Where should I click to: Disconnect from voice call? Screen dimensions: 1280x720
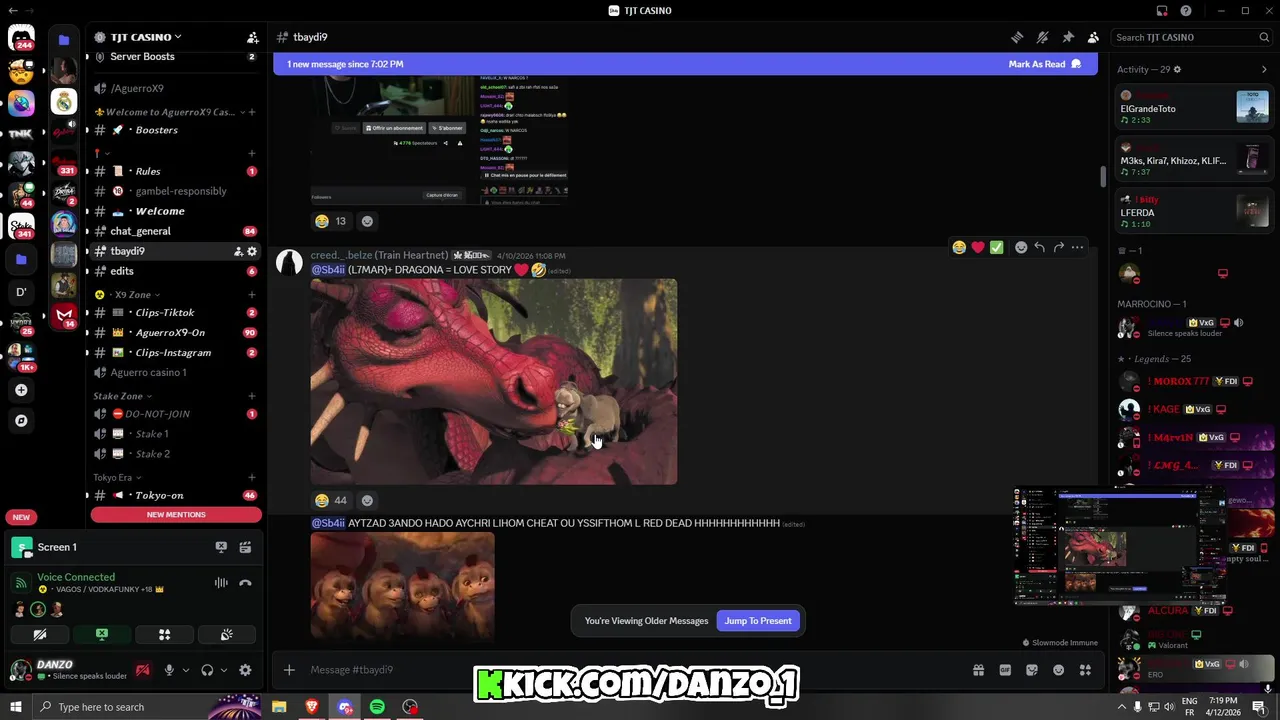pyautogui.click(x=245, y=583)
